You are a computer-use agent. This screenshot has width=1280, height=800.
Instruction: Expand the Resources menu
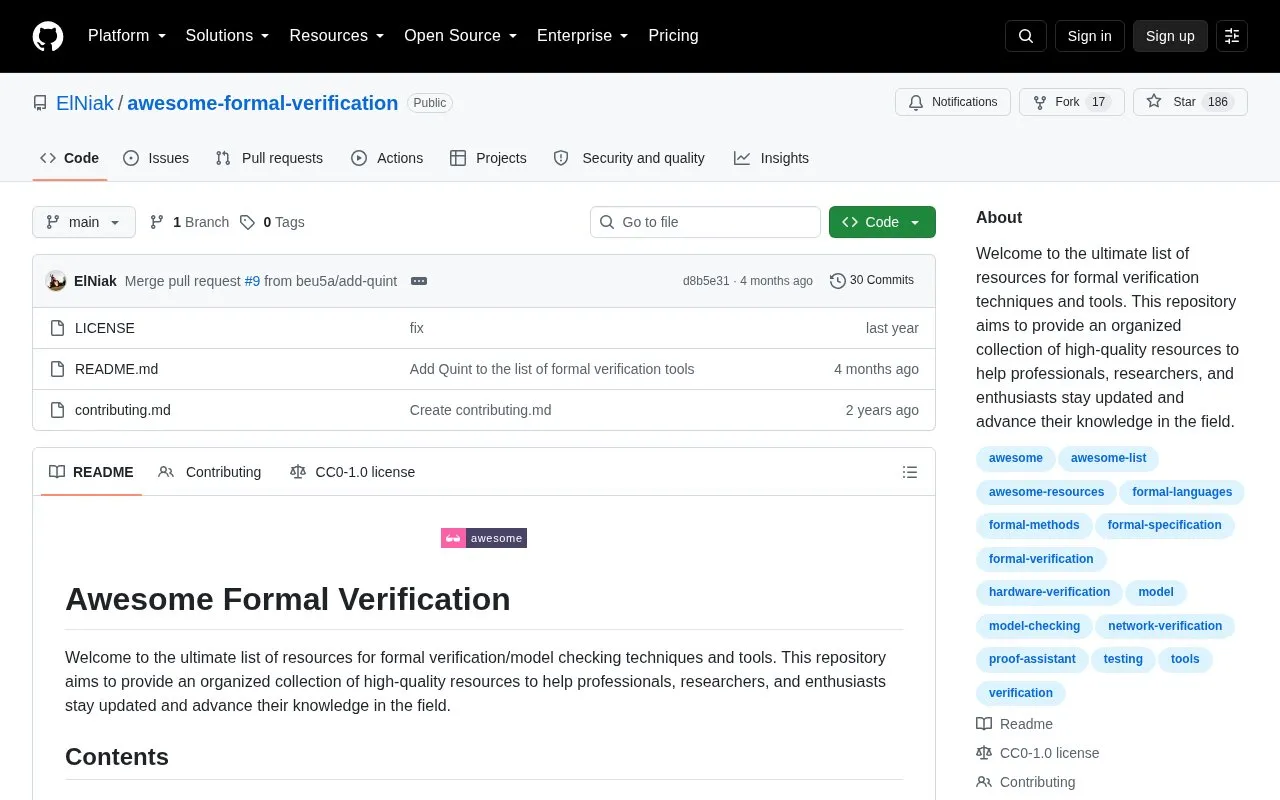pyautogui.click(x=337, y=36)
